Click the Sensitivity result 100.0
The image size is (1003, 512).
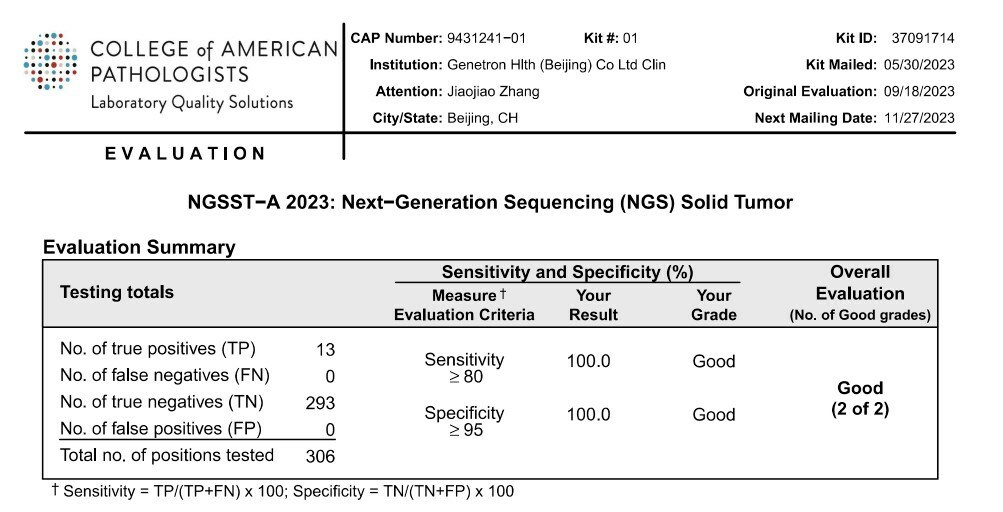click(588, 361)
